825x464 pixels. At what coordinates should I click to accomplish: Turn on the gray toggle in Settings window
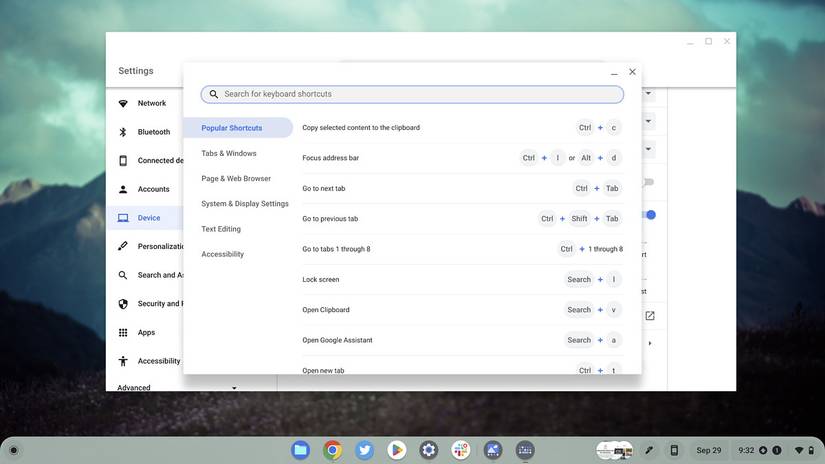tap(648, 182)
